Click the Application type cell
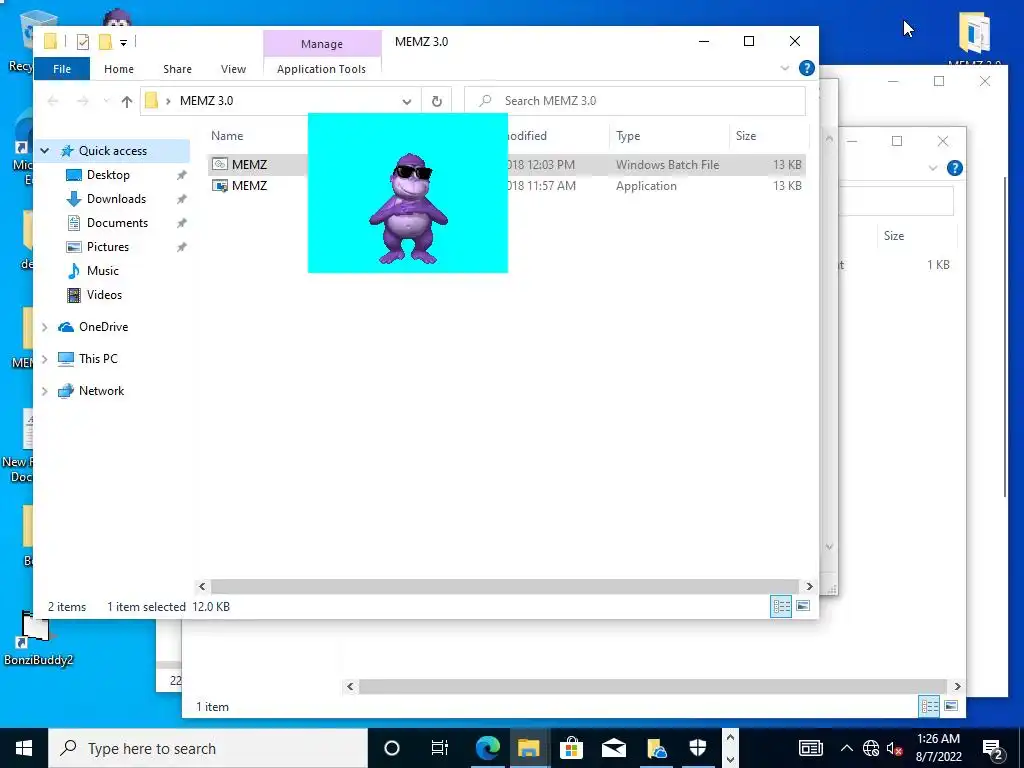 pyautogui.click(x=646, y=186)
